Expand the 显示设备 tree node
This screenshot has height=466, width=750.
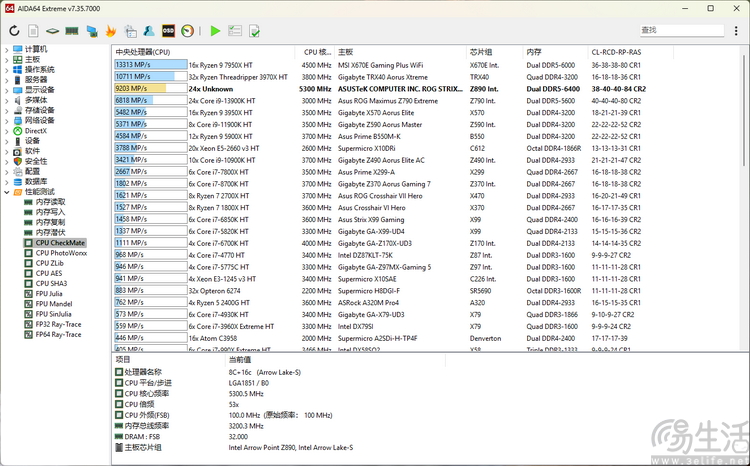tap(7, 90)
